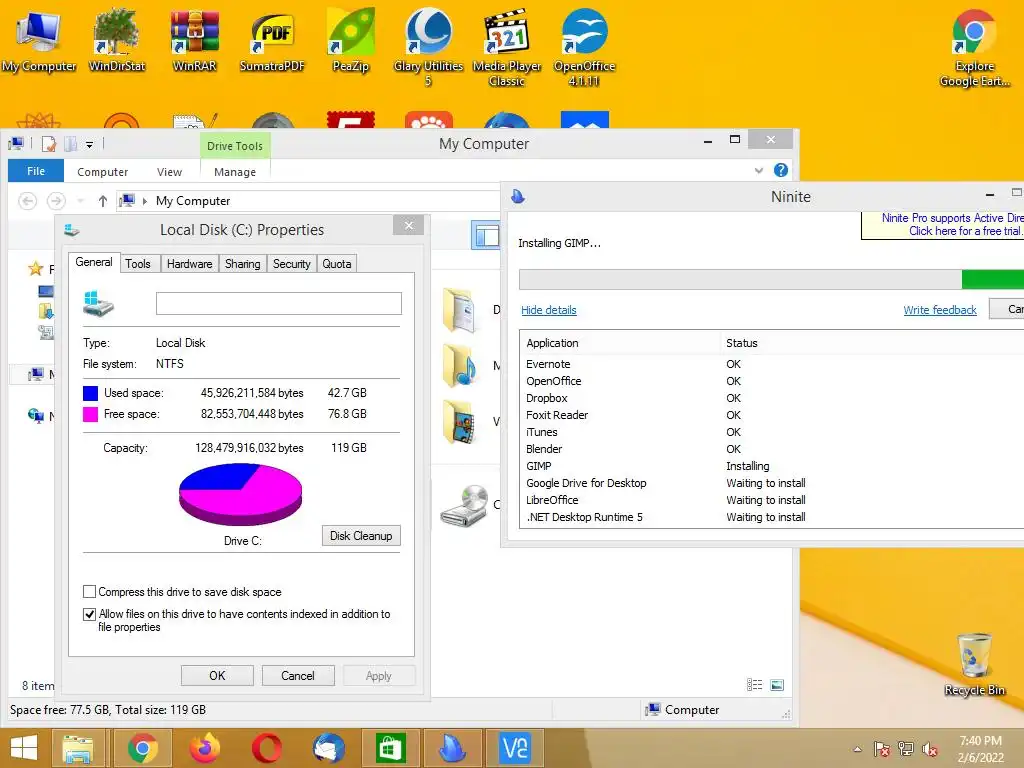Open Explorer help question mark icon
The width and height of the screenshot is (1024, 768).
click(x=780, y=170)
